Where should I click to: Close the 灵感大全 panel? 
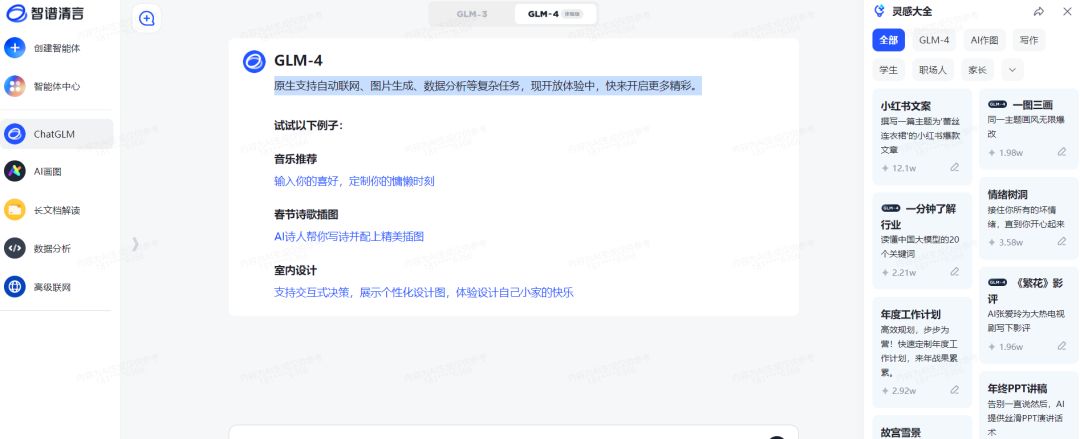click(1066, 11)
